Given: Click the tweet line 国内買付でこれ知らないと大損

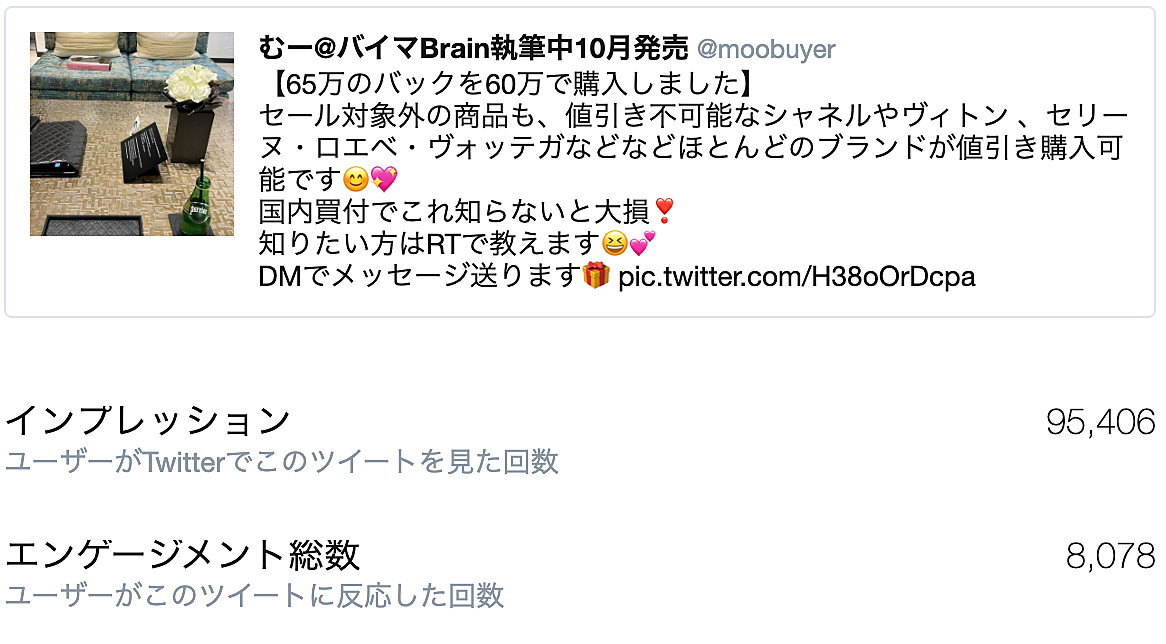Looking at the screenshot, I should click(454, 212).
